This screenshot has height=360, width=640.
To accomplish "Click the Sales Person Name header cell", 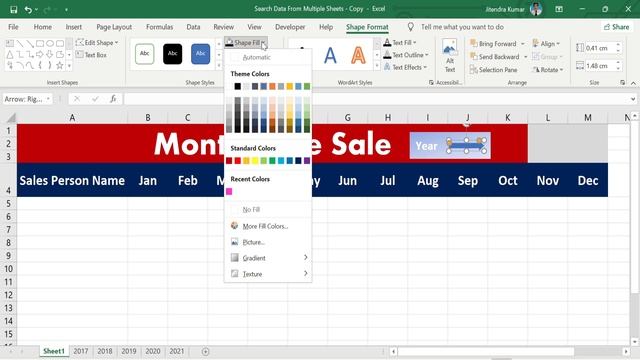I will point(72,180).
